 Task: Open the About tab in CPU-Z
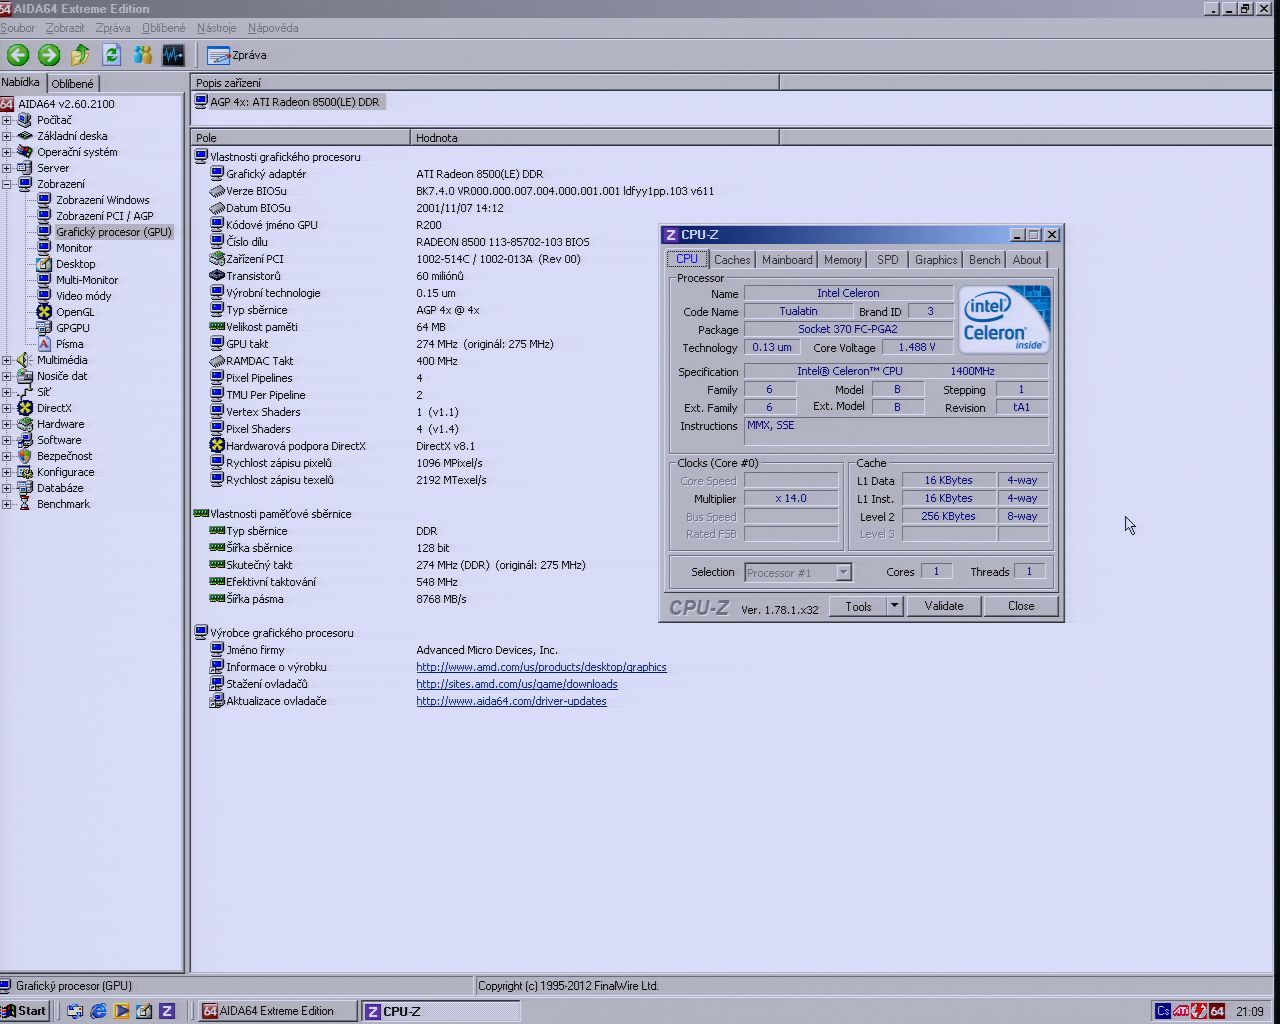[x=1026, y=260]
